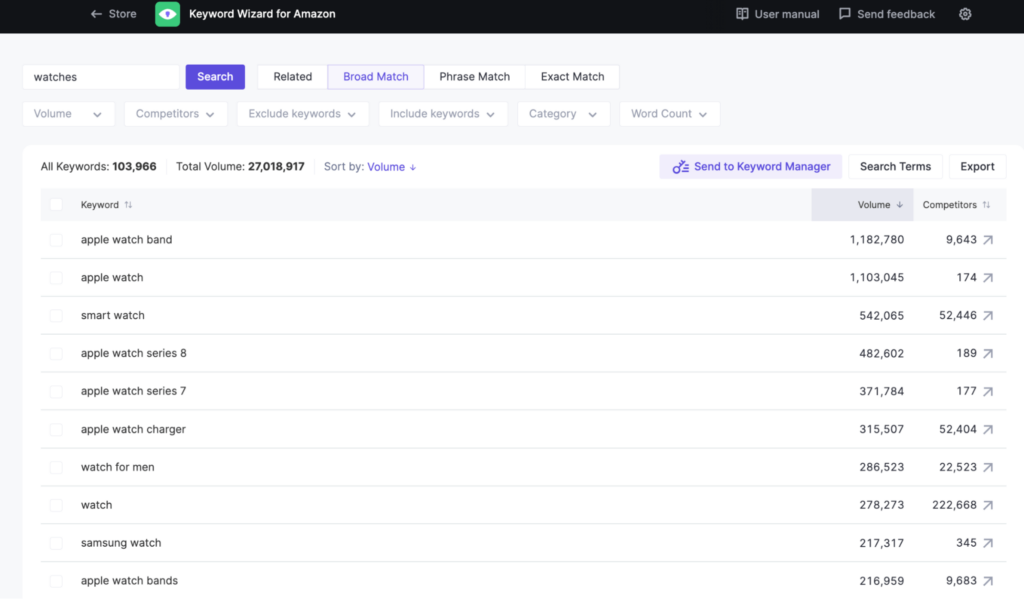The width and height of the screenshot is (1024, 599).
Task: Click the keyword text samsung watch
Action: tap(121, 543)
